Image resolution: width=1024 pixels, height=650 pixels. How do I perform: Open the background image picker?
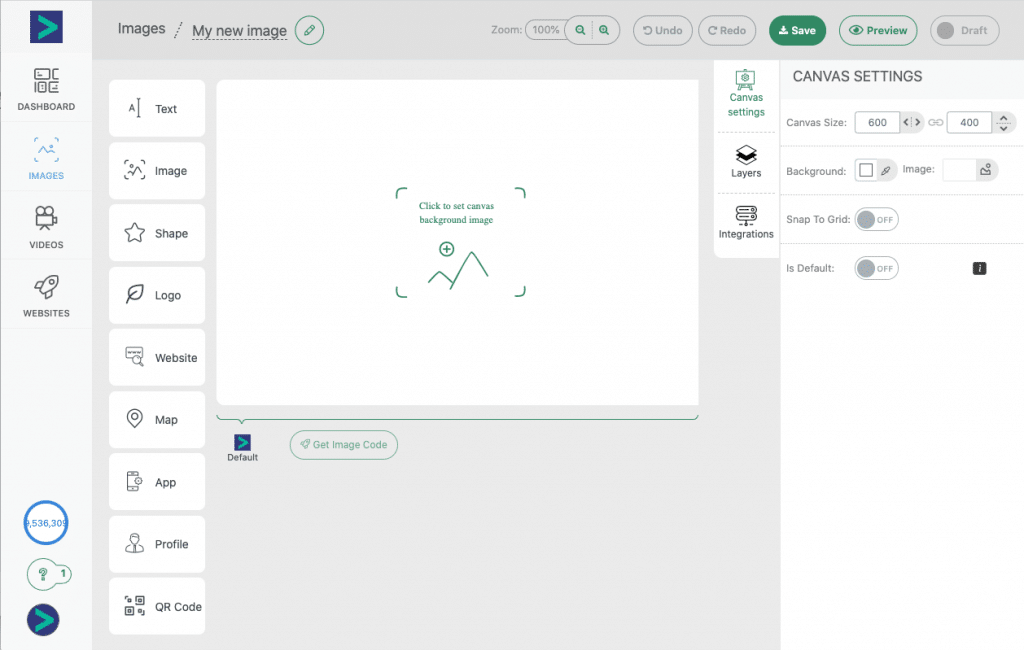click(x=985, y=170)
